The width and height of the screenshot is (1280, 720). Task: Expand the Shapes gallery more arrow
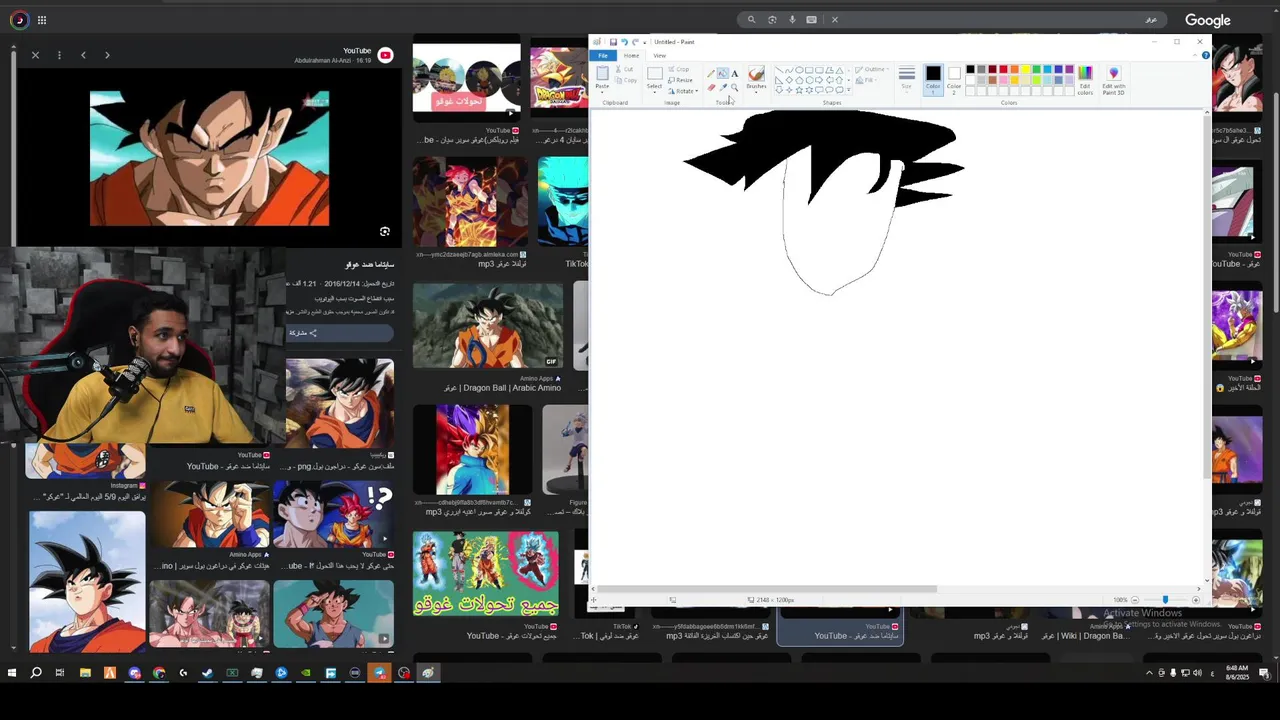848,91
